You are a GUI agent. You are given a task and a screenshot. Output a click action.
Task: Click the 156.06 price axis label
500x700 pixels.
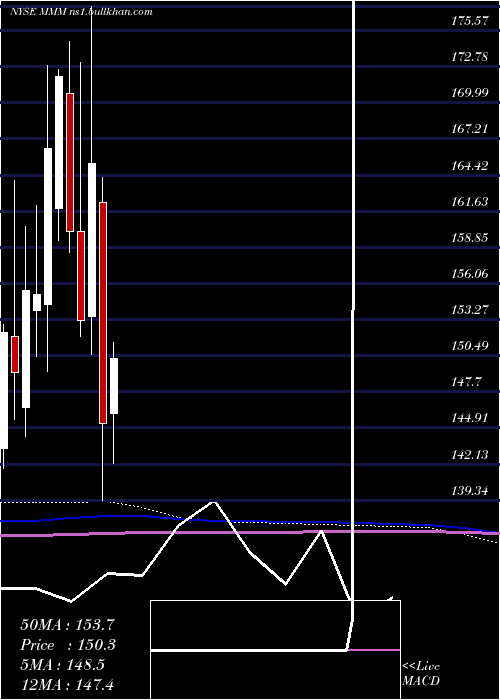pyautogui.click(x=469, y=274)
